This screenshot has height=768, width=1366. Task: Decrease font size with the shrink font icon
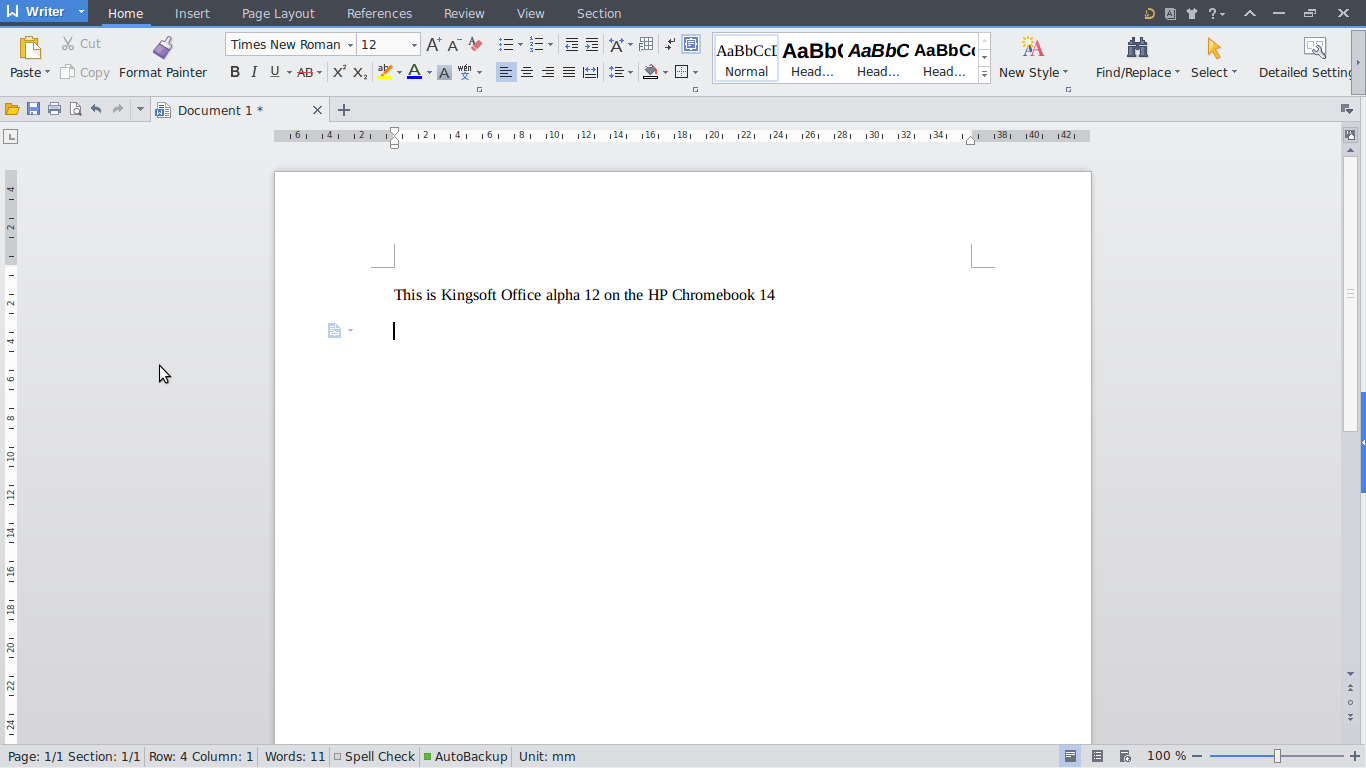tap(454, 45)
